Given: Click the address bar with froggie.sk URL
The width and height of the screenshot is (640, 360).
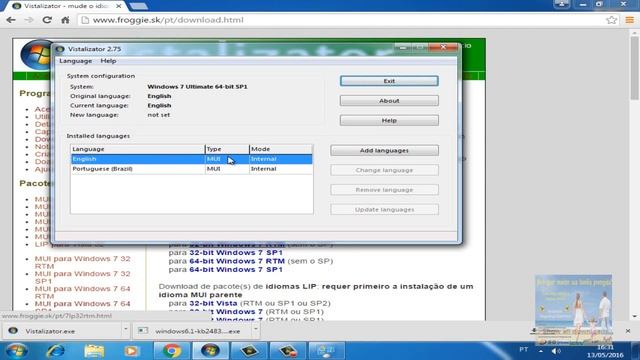Looking at the screenshot, I should coord(343,20).
